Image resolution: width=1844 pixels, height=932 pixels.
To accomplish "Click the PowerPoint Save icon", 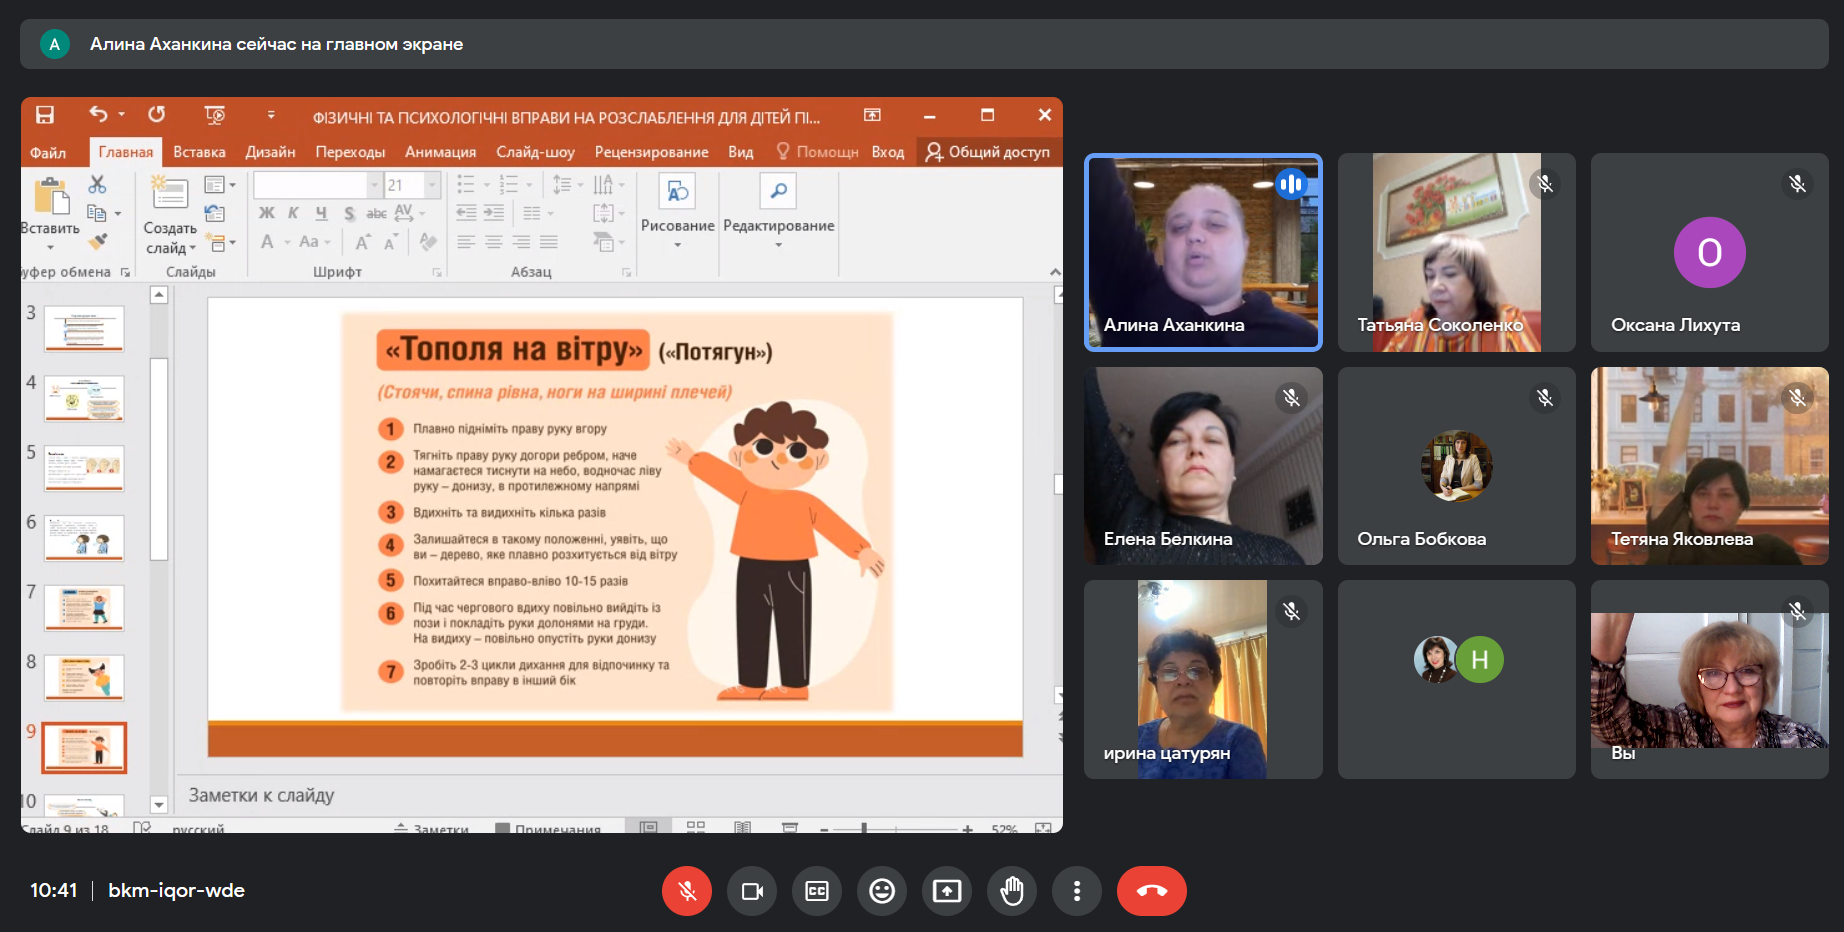I will 45,115.
